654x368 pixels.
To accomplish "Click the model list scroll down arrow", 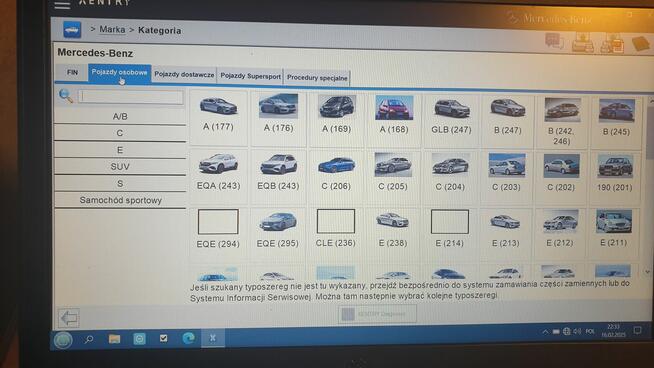I will coord(647,272).
